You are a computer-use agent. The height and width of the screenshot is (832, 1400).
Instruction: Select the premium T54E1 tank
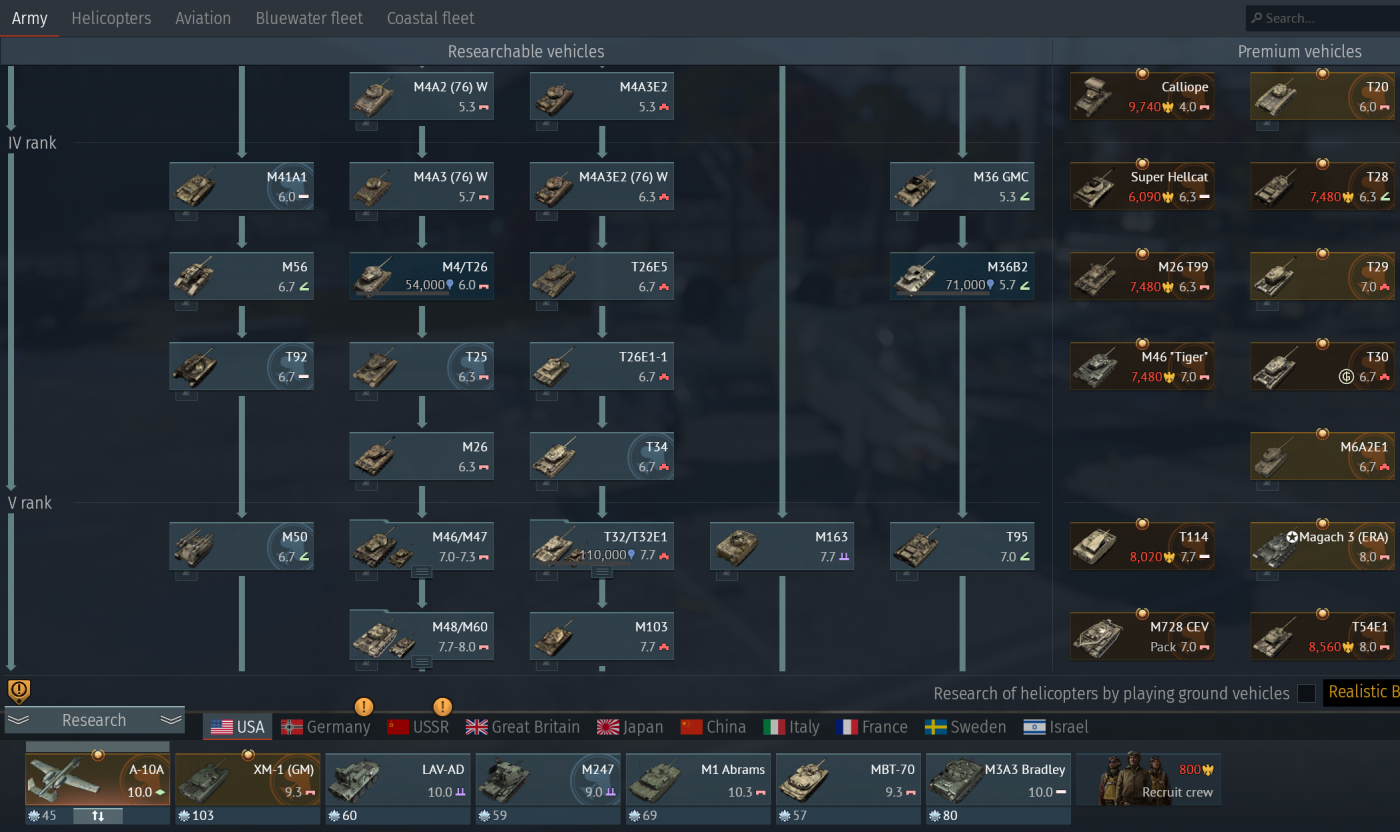[x=1322, y=636]
